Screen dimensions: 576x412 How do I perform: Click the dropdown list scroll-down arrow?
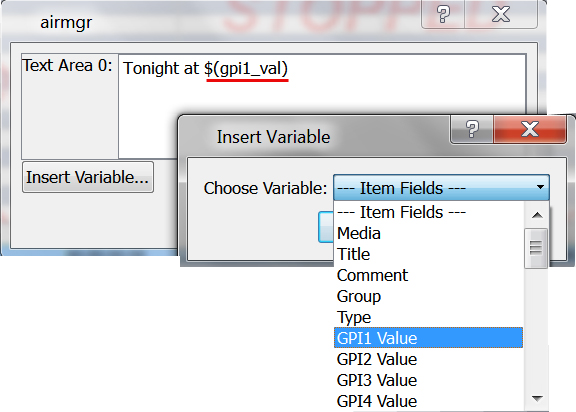pyautogui.click(x=537, y=398)
